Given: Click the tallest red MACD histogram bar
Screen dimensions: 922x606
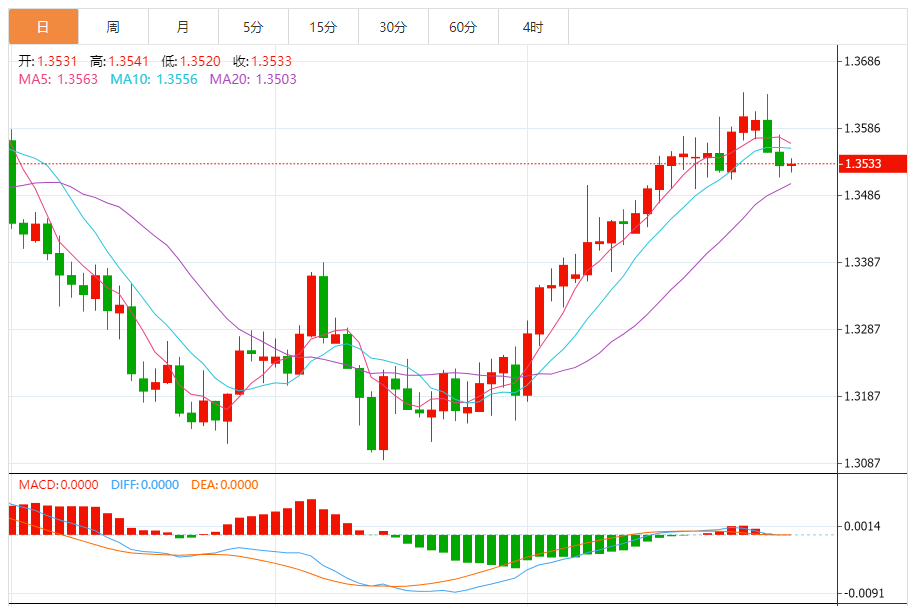Looking at the screenshot, I should 311,517.
